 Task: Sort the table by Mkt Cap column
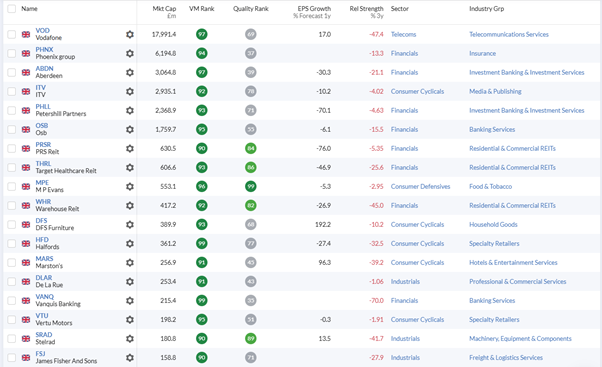pyautogui.click(x=164, y=8)
